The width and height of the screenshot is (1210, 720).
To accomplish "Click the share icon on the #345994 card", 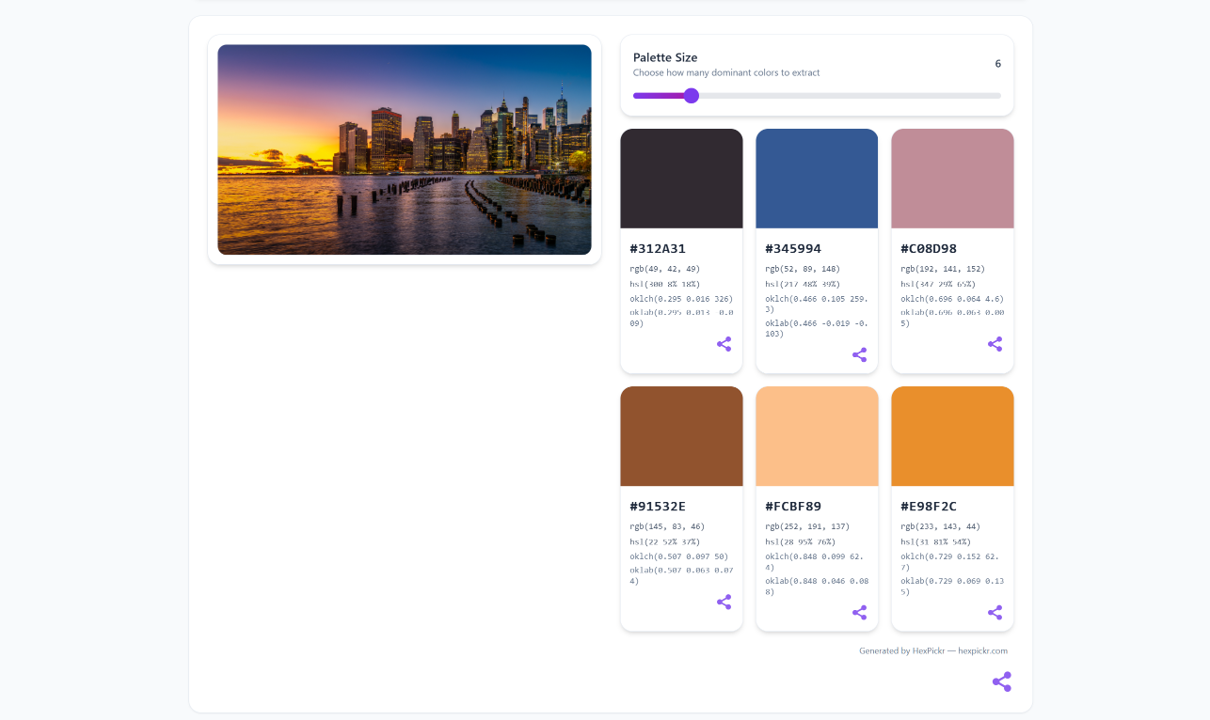I will [859, 354].
